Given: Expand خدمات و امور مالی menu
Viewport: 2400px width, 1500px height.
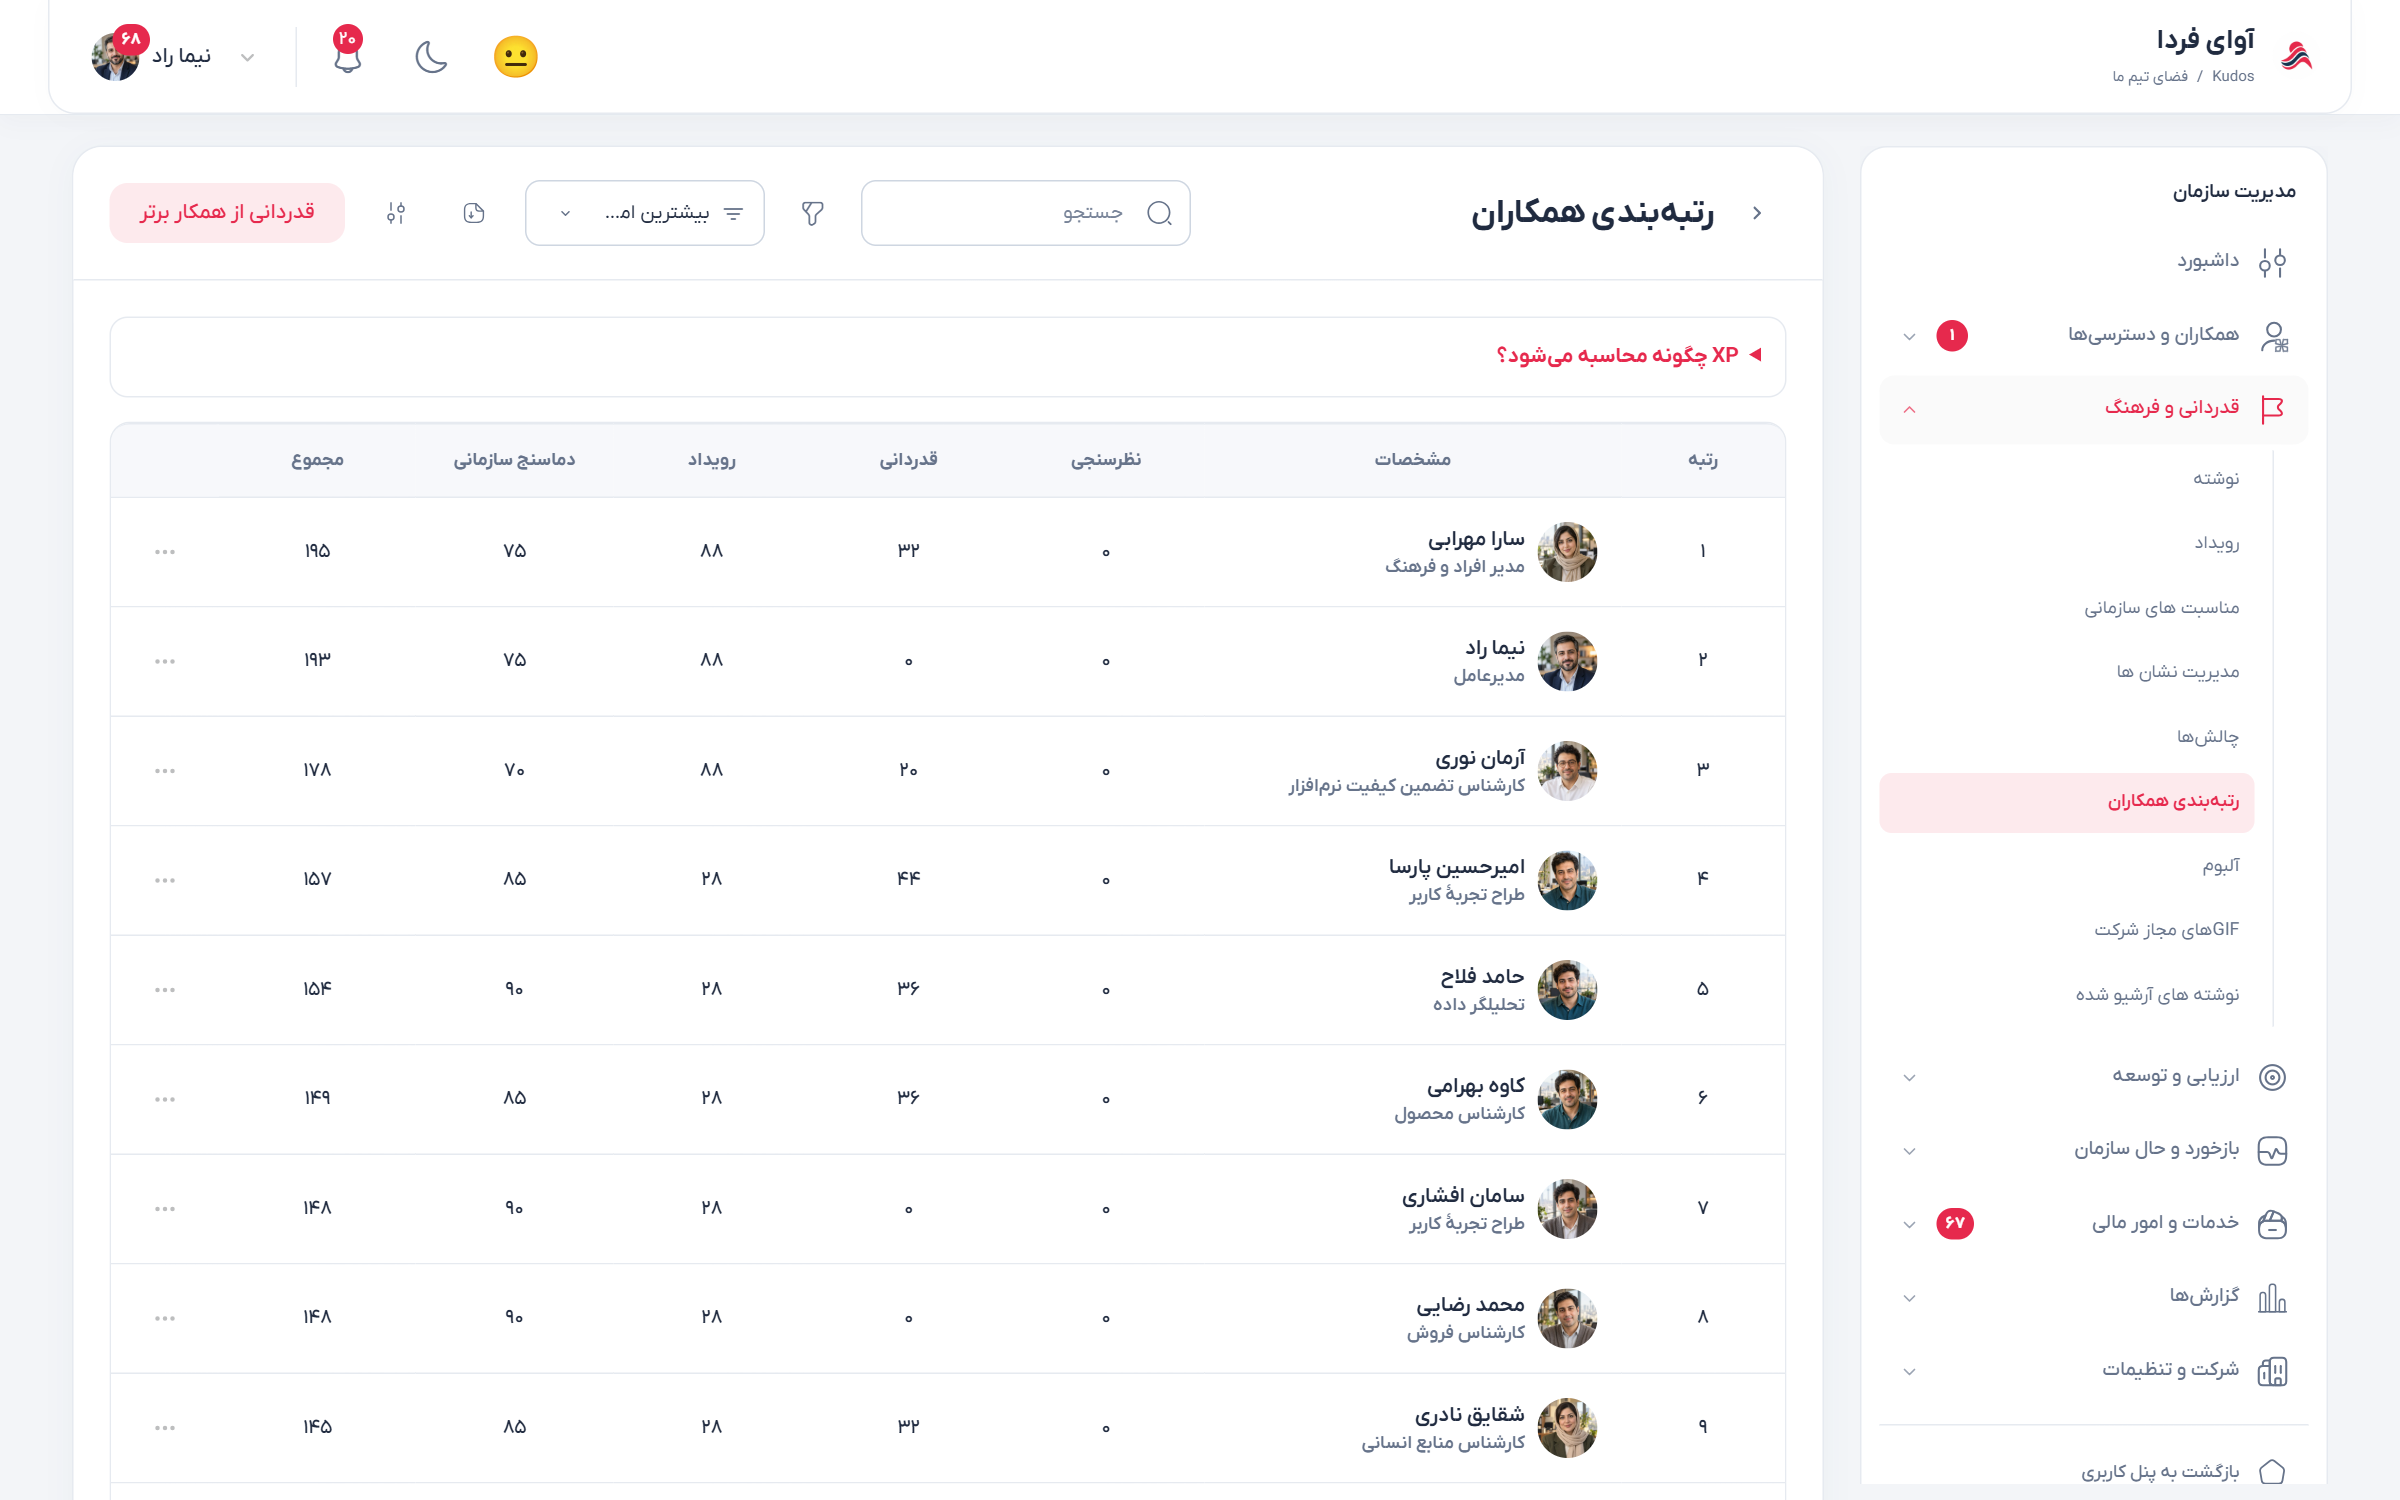Looking at the screenshot, I should pos(2094,1224).
